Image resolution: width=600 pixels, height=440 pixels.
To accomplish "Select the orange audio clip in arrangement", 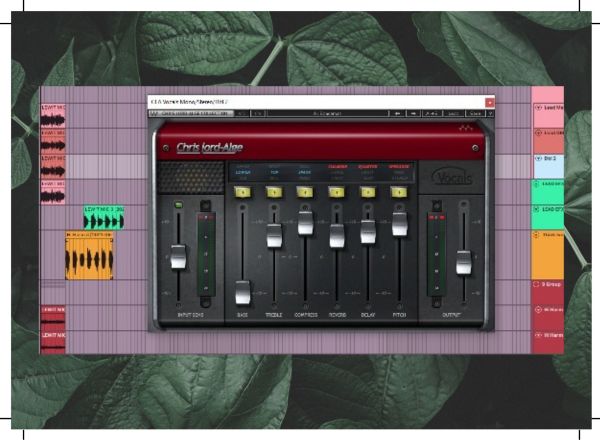I will click(x=89, y=258).
